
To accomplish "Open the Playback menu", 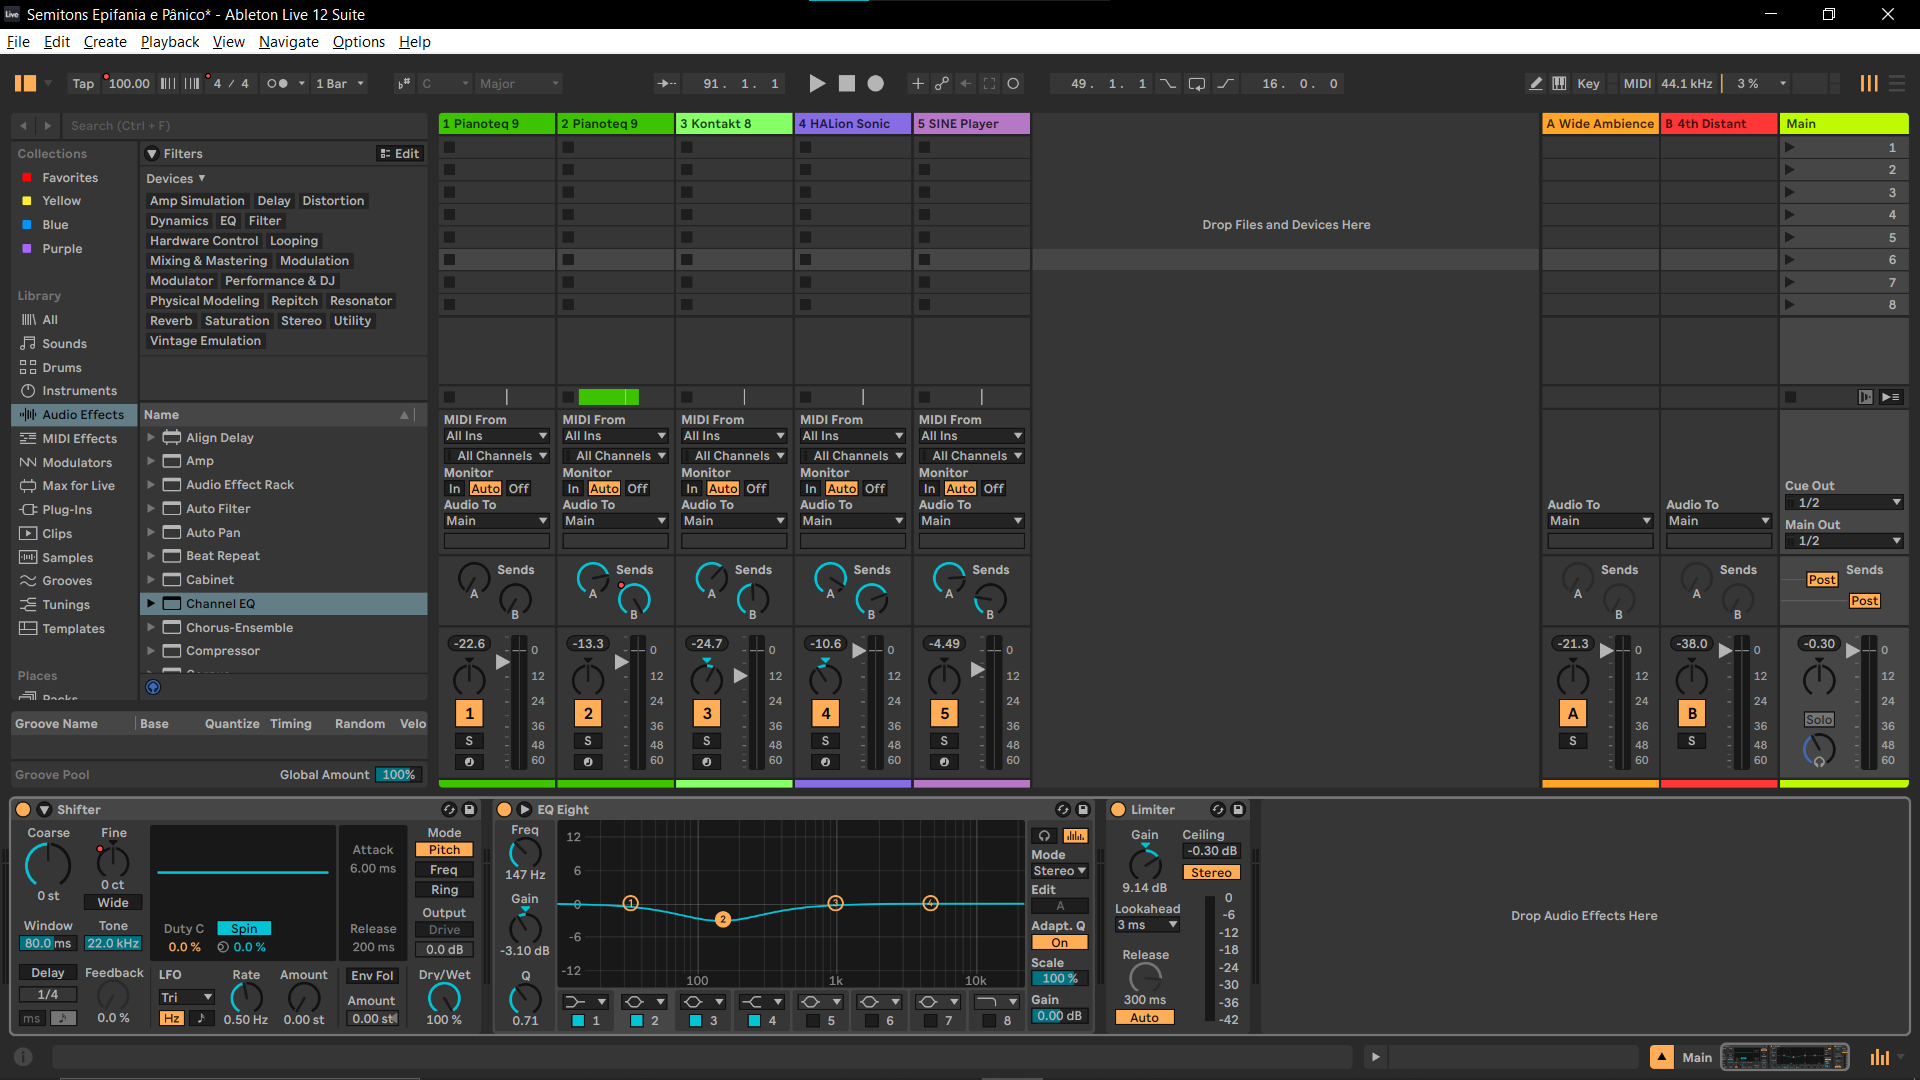I will (170, 42).
